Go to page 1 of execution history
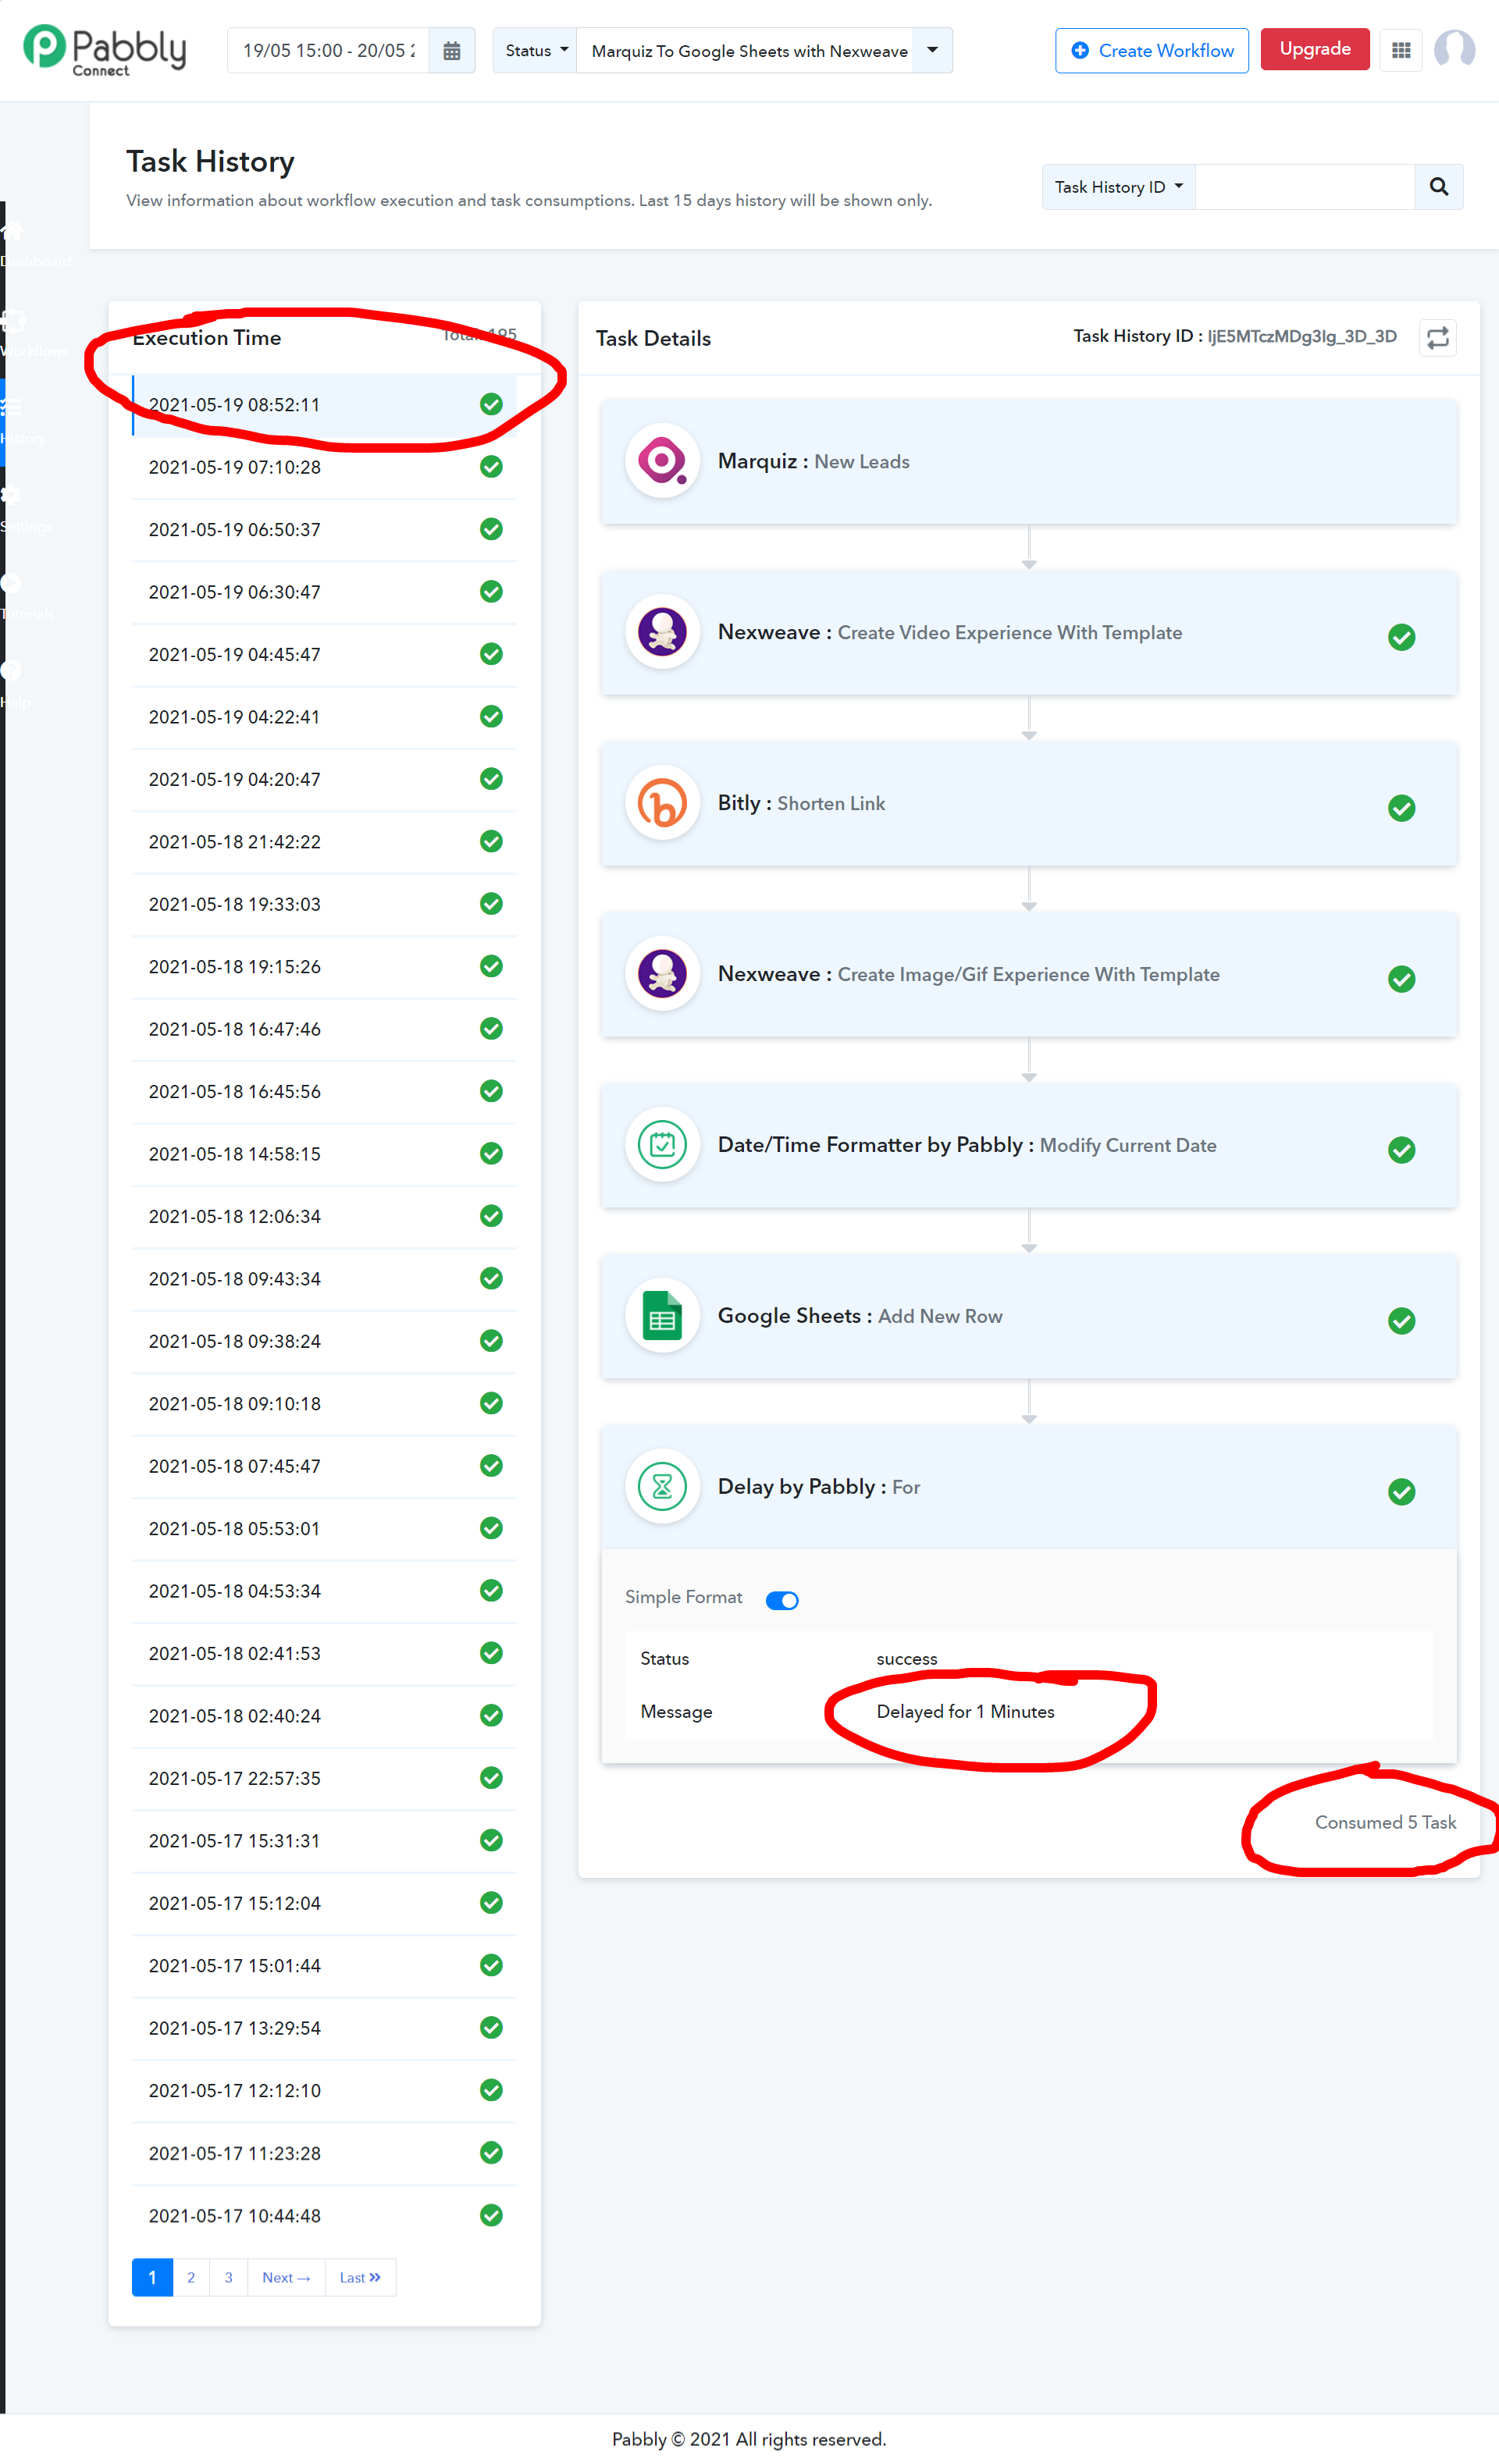Image resolution: width=1499 pixels, height=2464 pixels. click(152, 2277)
